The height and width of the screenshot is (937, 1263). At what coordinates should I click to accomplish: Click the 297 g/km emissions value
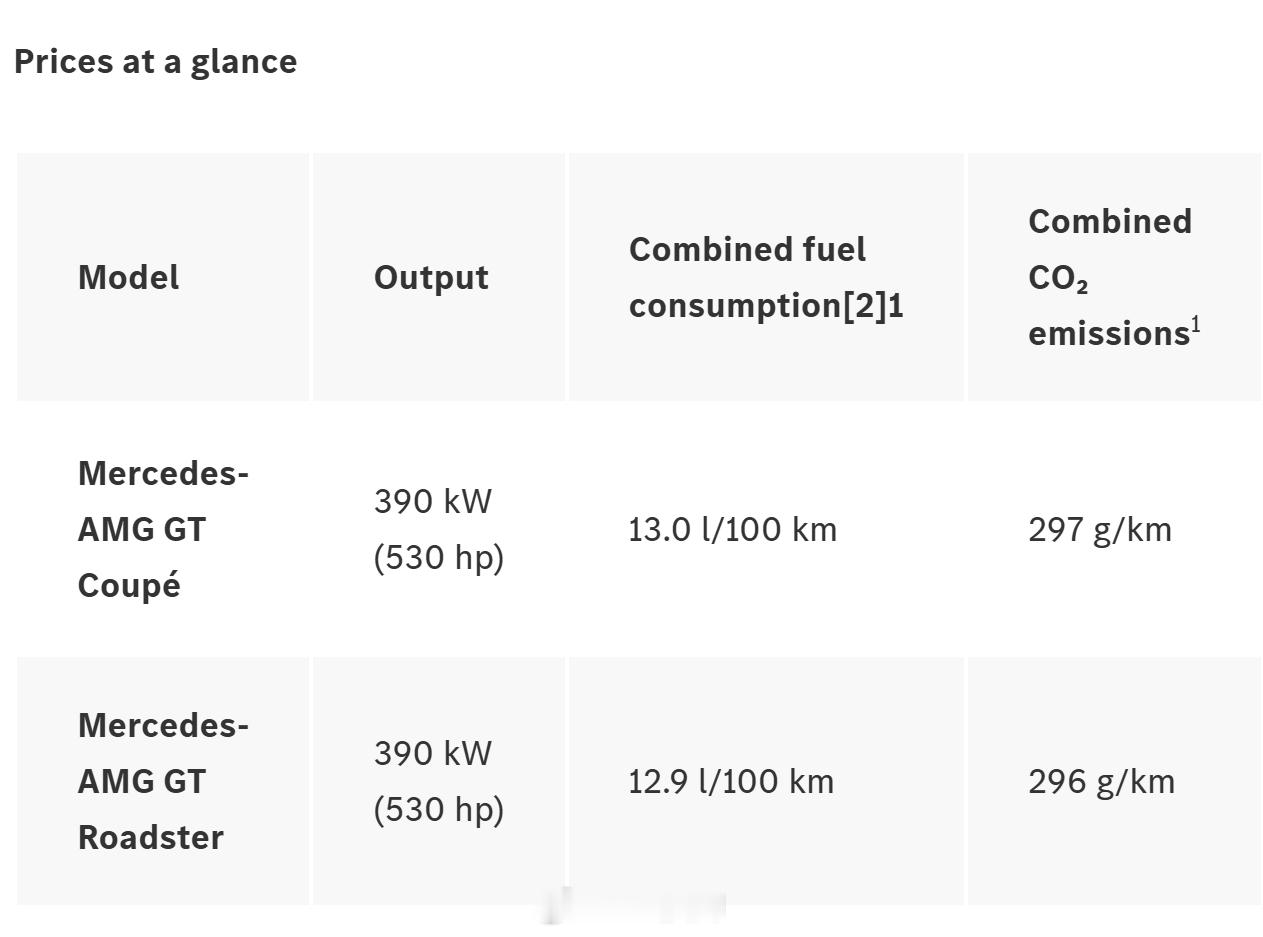pos(1100,529)
